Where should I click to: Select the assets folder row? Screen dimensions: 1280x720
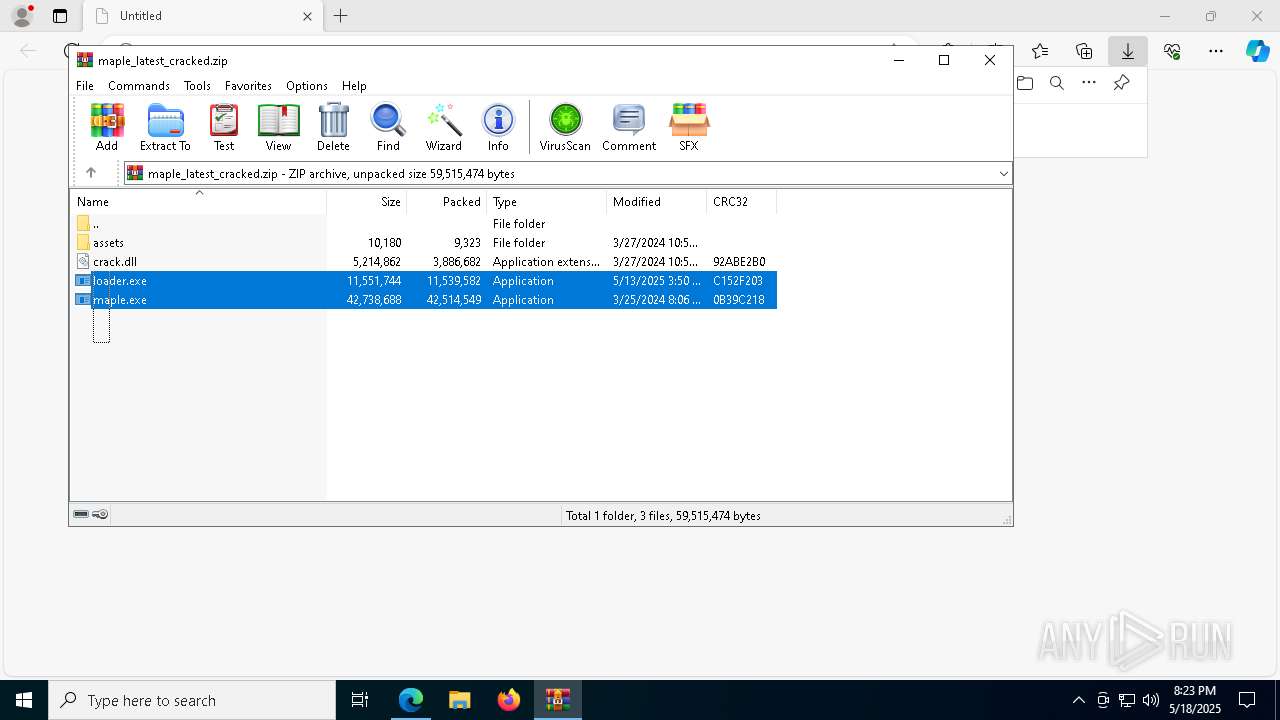[x=423, y=242]
